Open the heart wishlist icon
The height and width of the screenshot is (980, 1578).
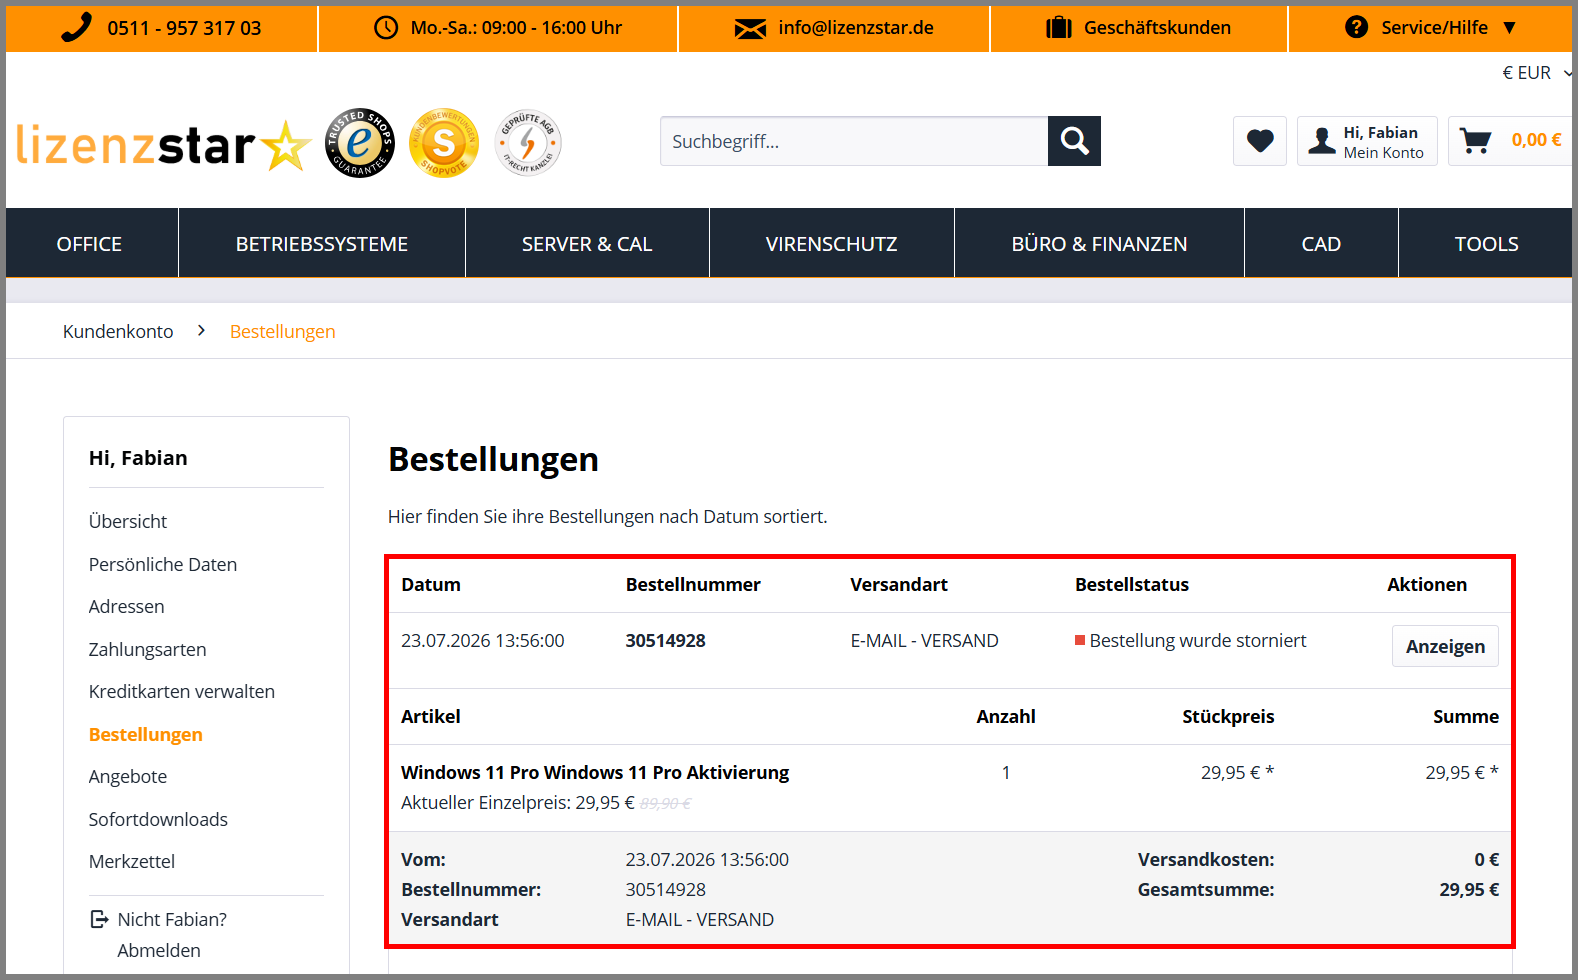point(1260,141)
